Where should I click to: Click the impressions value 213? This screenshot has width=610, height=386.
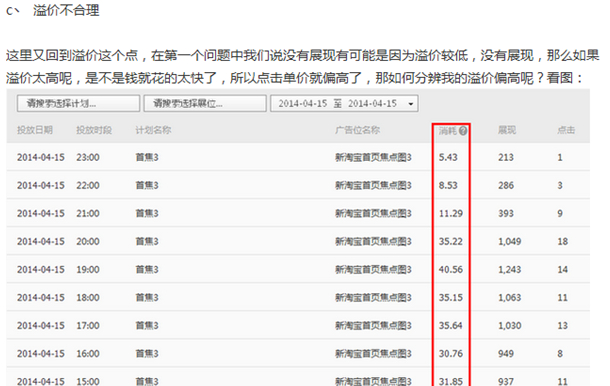coord(506,157)
